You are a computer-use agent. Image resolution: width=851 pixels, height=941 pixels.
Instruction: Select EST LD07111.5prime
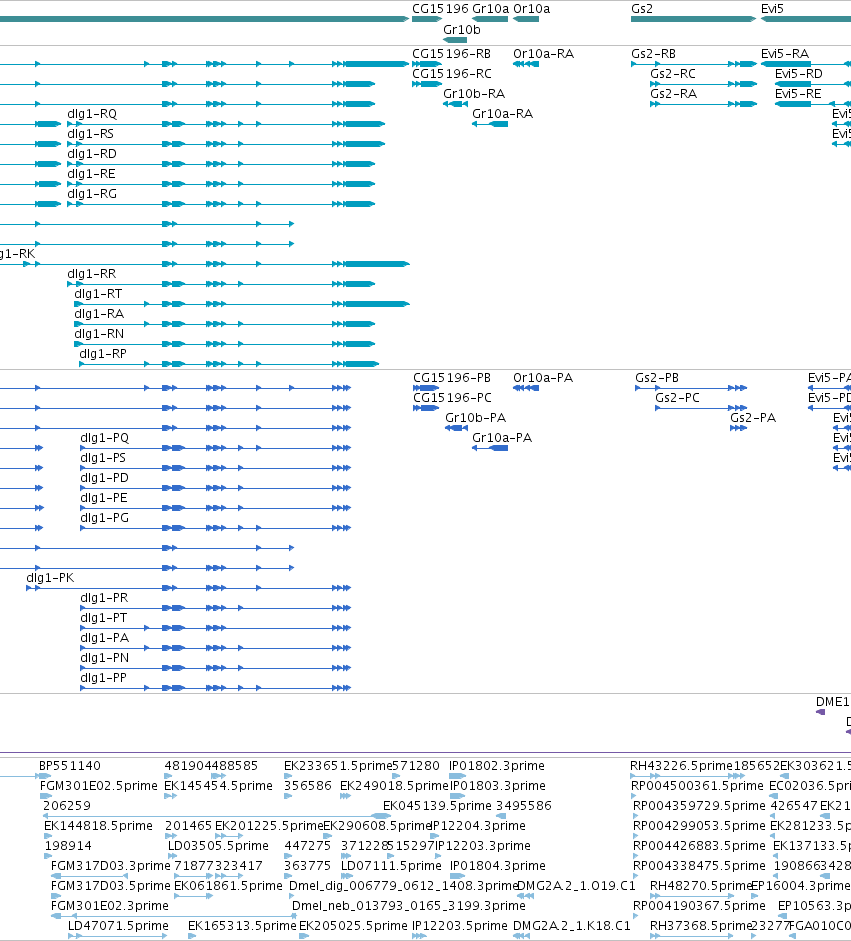[x=391, y=866]
